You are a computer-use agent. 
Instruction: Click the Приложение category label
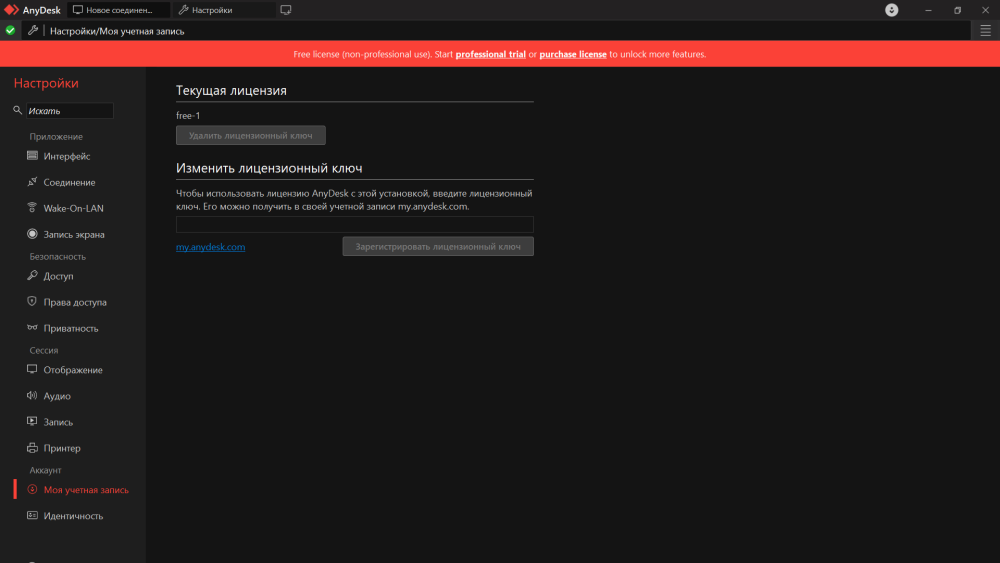(x=56, y=136)
